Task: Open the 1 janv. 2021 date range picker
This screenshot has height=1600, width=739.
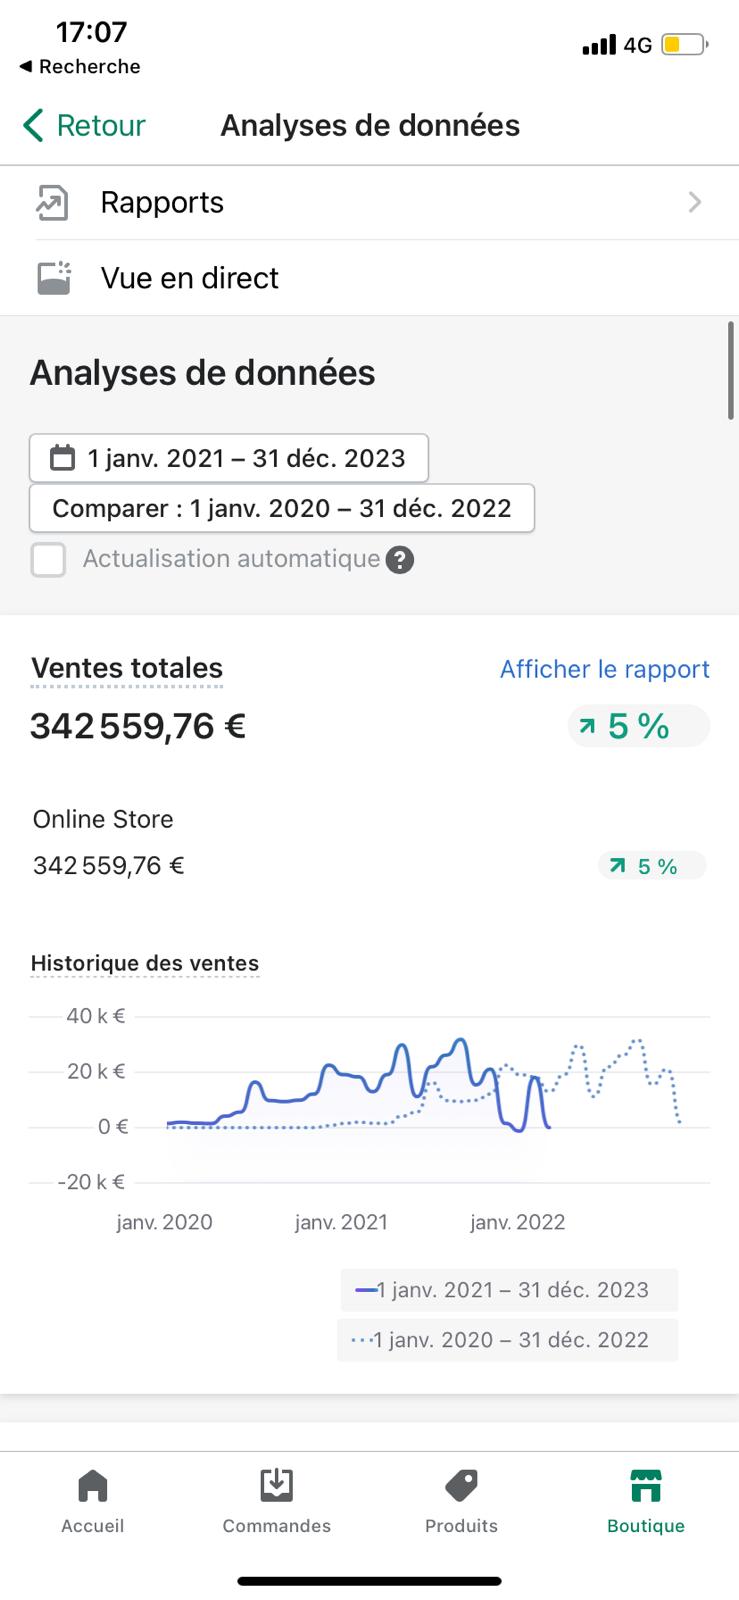Action: (x=229, y=459)
